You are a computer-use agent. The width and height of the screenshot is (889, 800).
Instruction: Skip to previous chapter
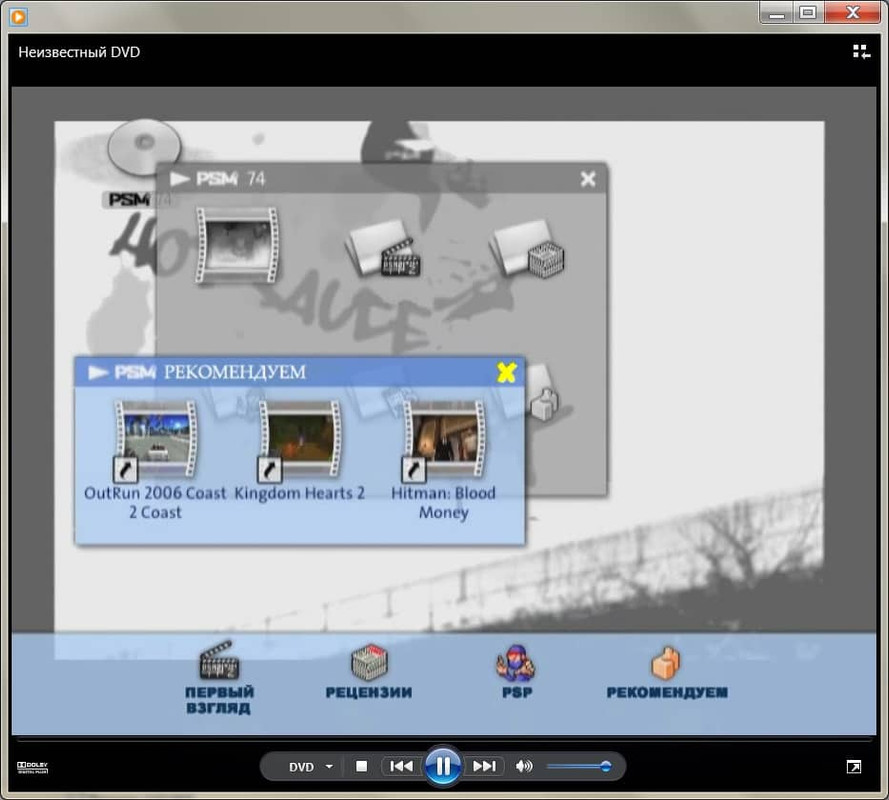[x=401, y=767]
